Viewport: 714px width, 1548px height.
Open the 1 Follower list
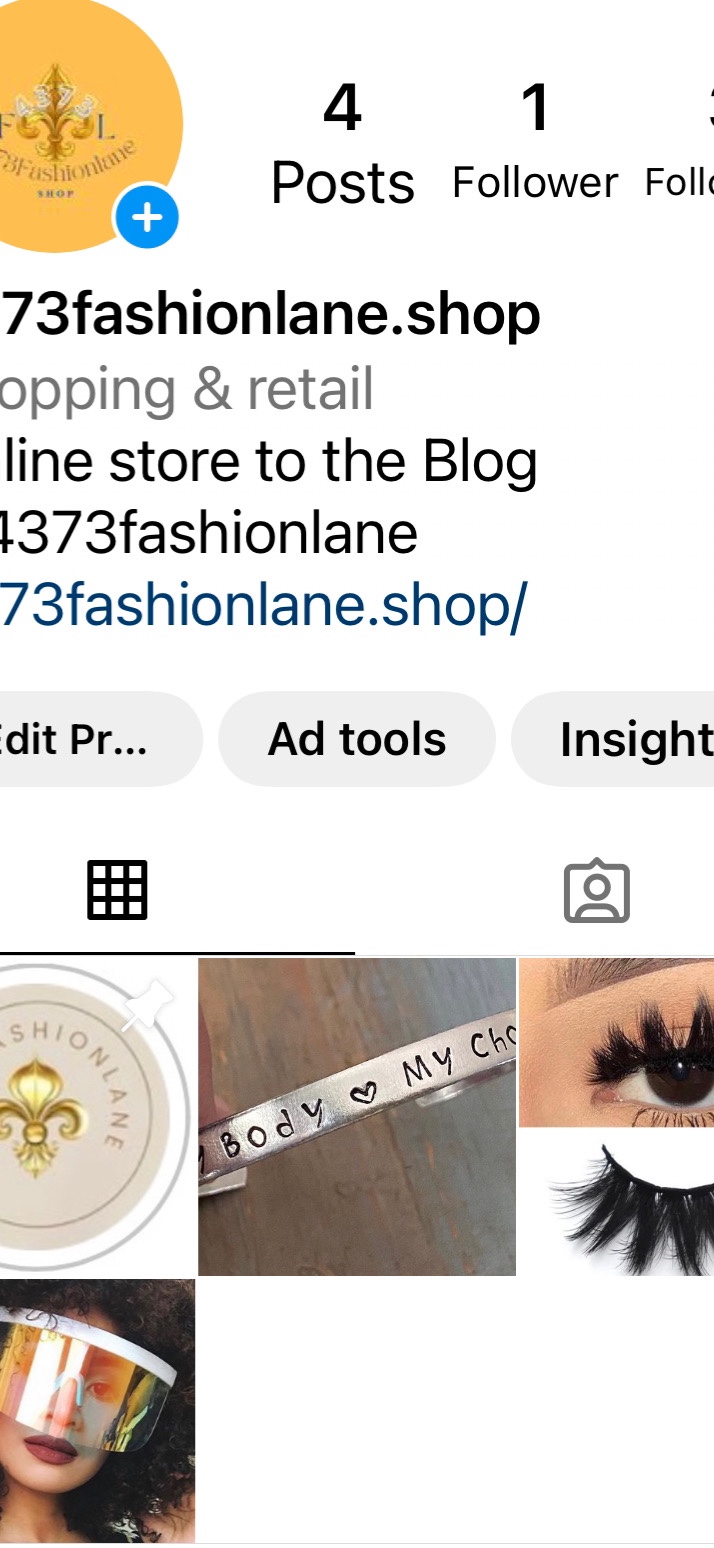pos(535,144)
